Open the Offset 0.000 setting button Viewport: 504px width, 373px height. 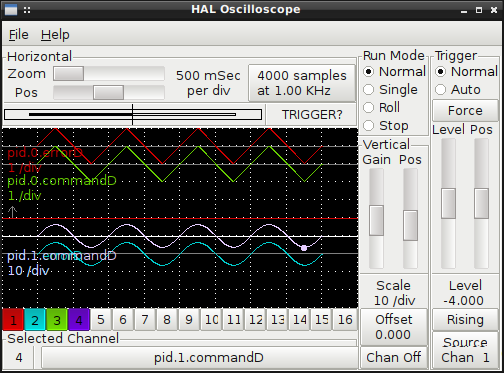394,327
